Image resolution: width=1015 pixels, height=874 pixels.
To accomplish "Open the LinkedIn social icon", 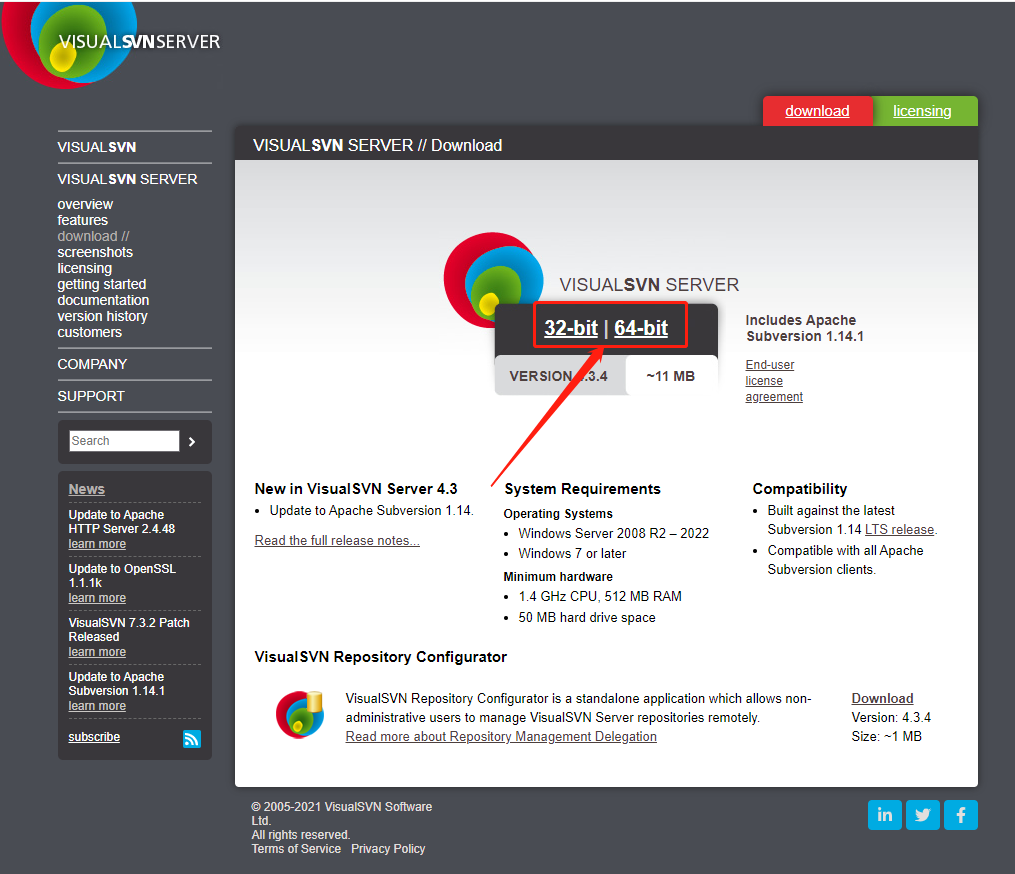I will 884,814.
